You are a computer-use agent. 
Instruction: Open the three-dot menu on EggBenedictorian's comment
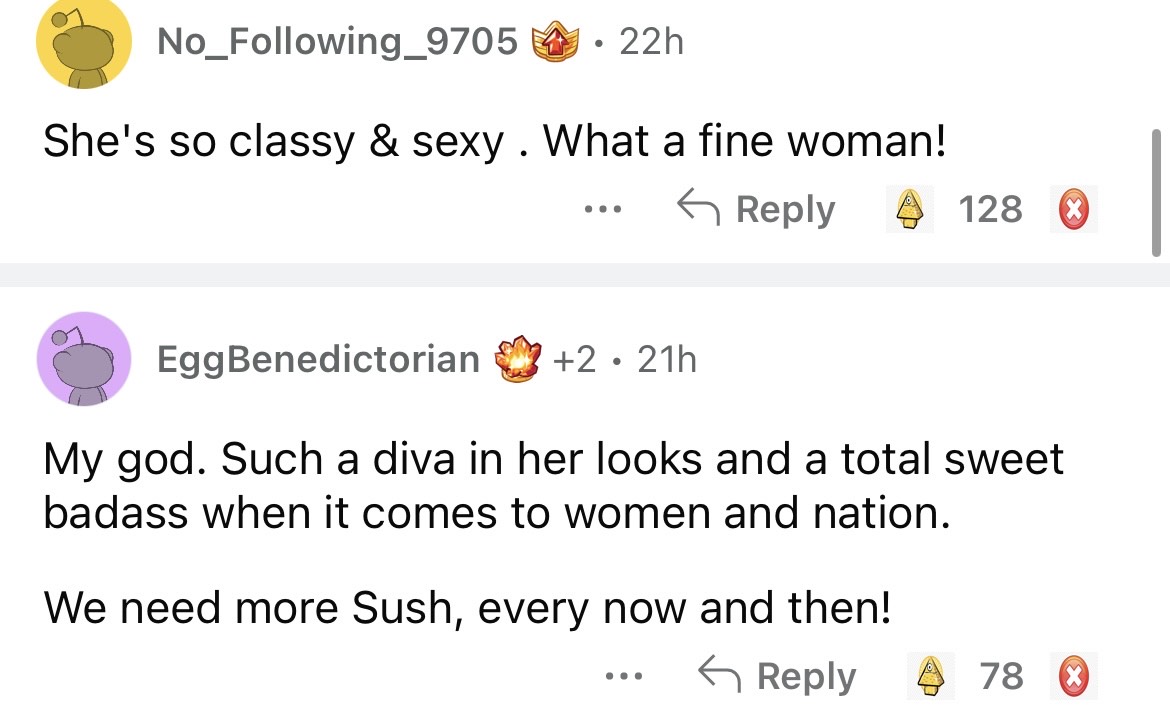tap(625, 677)
